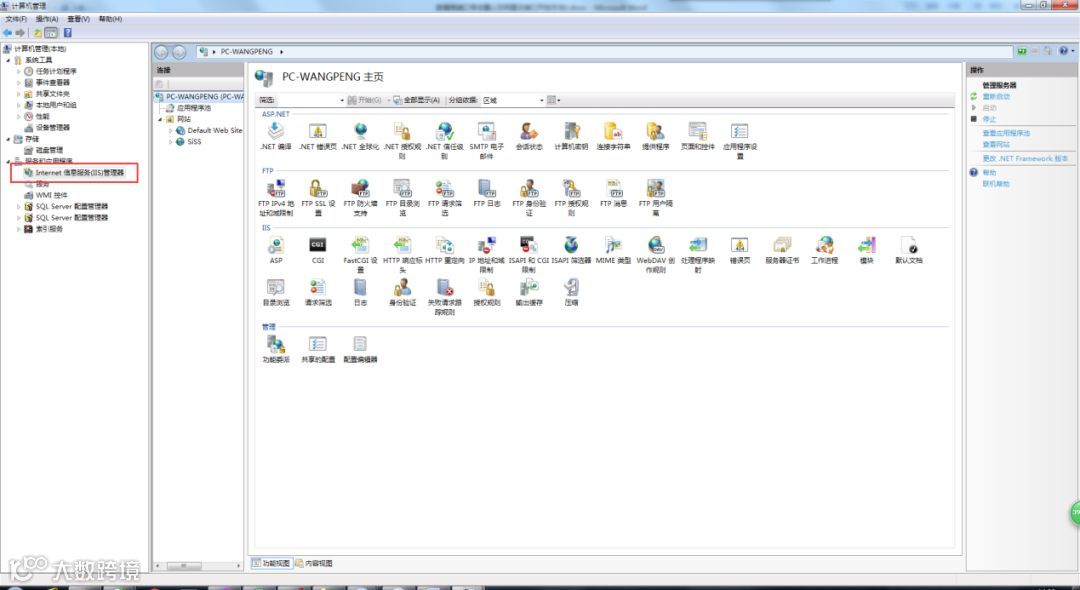
Task: Expand the 事件查看器 tree node
Action: [19, 82]
